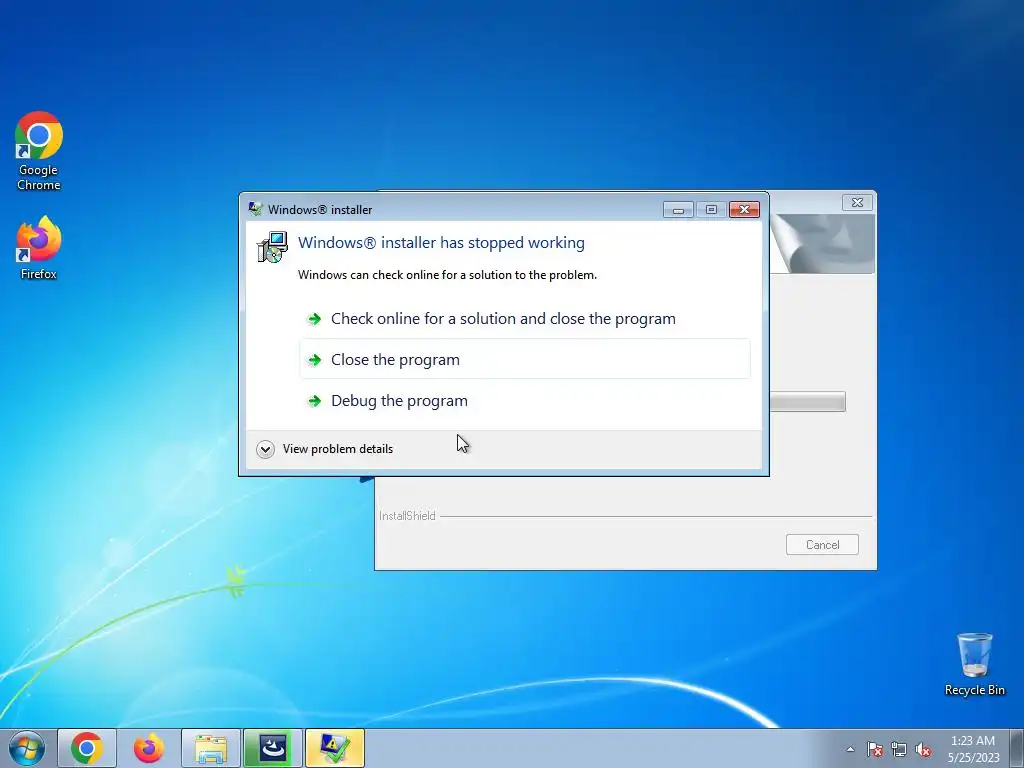Screen dimensions: 1024x768
Task: Click Show desktop strip at taskbar end
Action: (x=1016, y=748)
